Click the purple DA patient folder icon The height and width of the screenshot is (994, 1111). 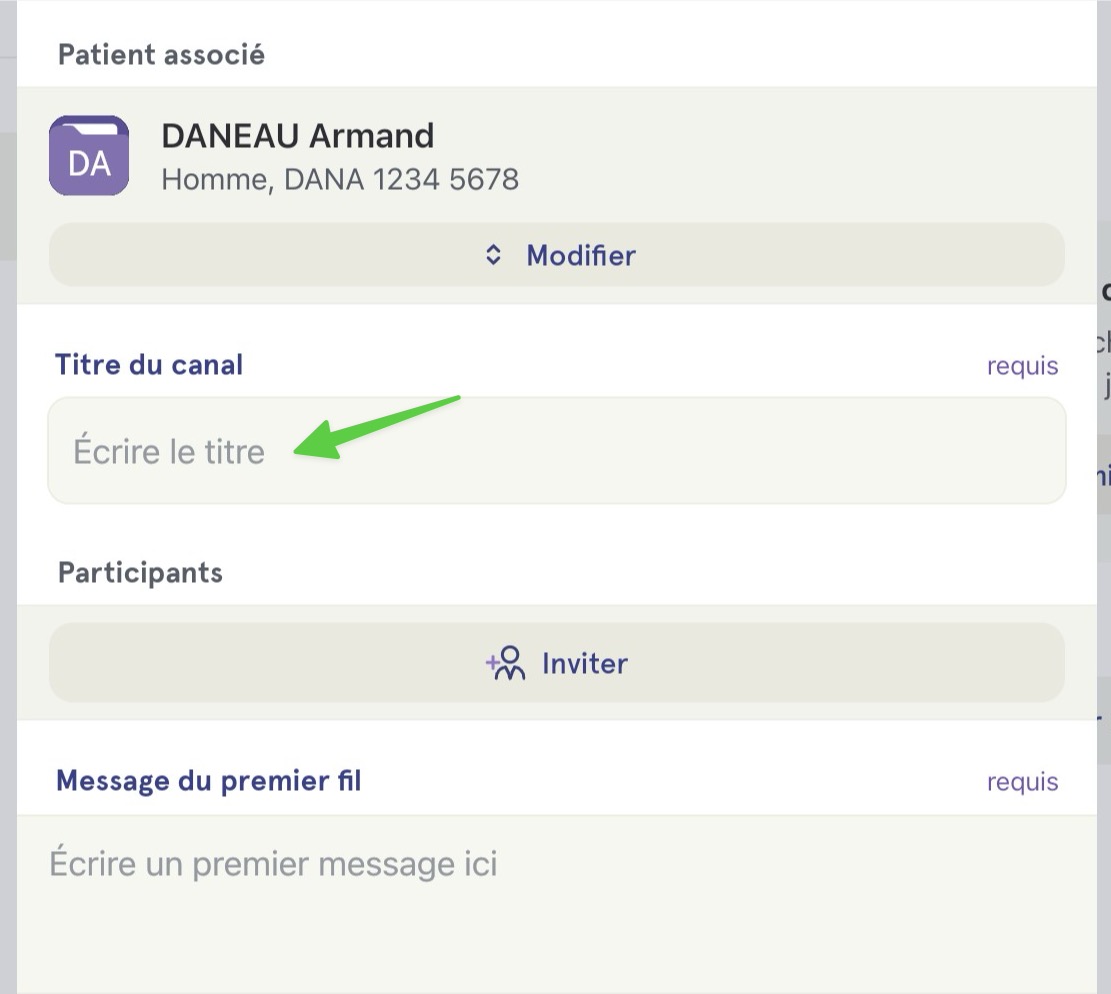tap(89, 155)
